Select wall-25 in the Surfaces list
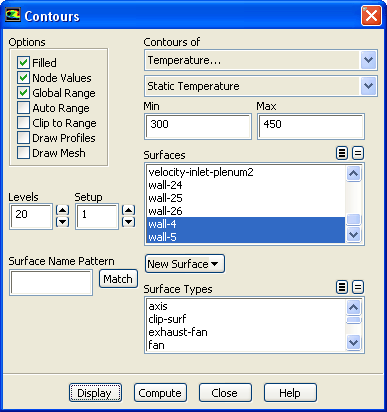The image size is (387, 412). click(x=246, y=198)
